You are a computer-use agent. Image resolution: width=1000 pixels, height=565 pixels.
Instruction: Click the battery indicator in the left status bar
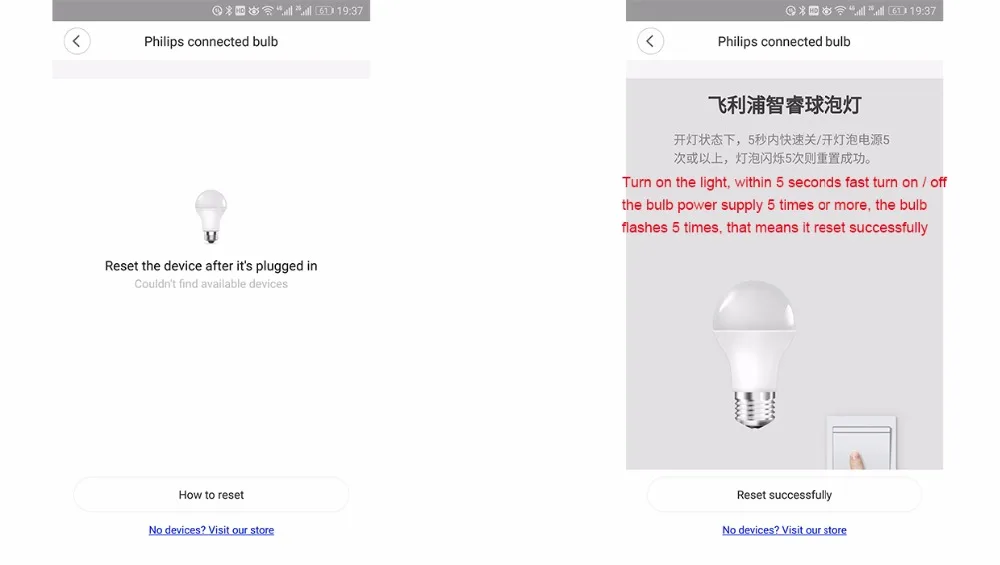[x=325, y=11]
